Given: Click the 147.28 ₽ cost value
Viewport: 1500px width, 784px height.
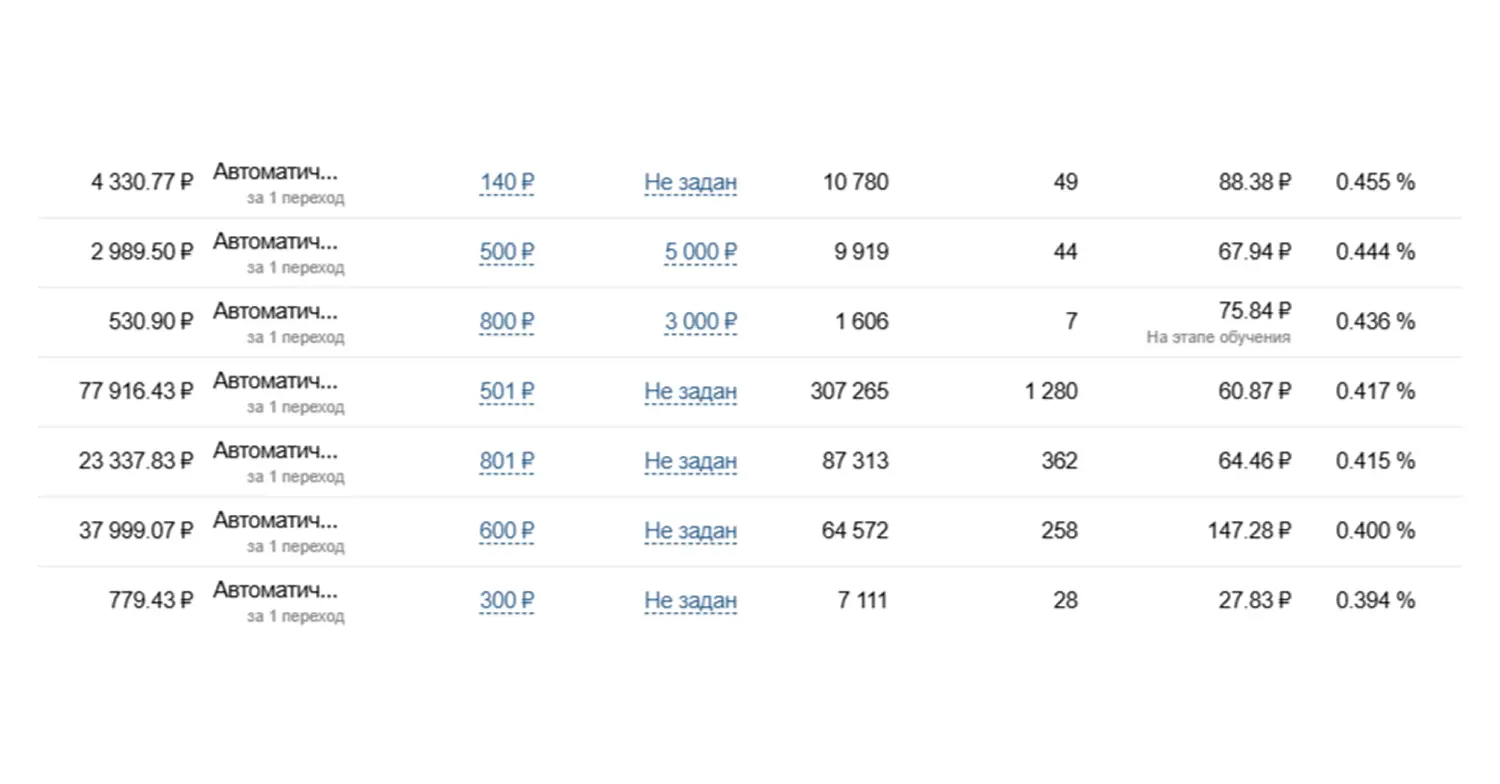Looking at the screenshot, I should (x=1249, y=530).
